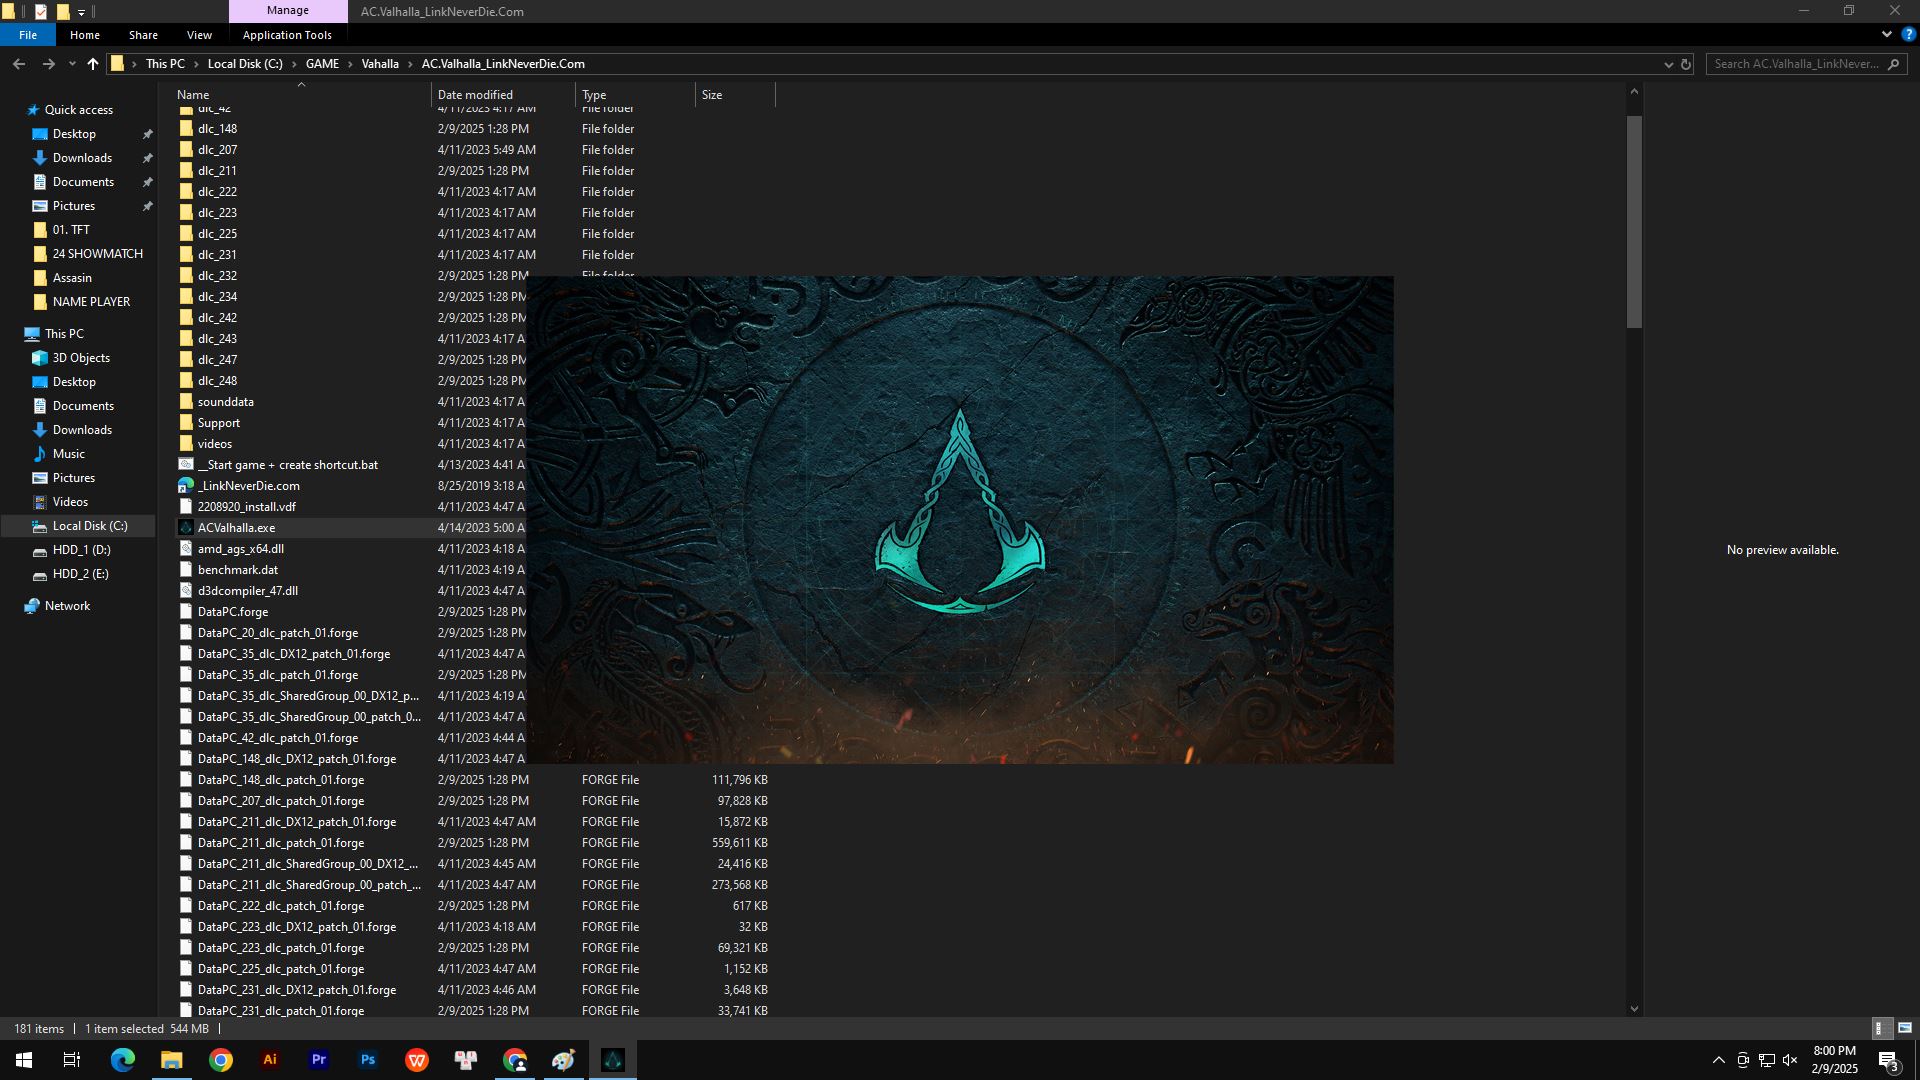Unpin Pictures from Quick access

pyautogui.click(x=147, y=205)
